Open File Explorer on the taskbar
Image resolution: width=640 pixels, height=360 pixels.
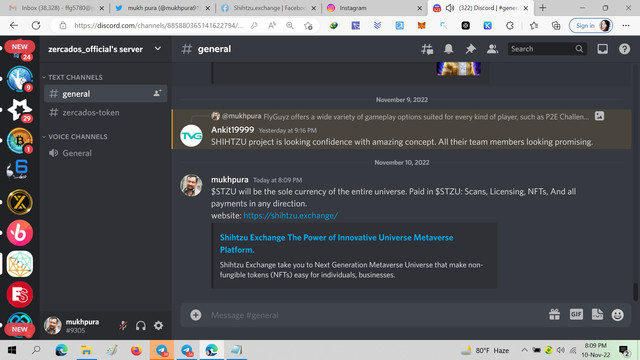click(86, 350)
